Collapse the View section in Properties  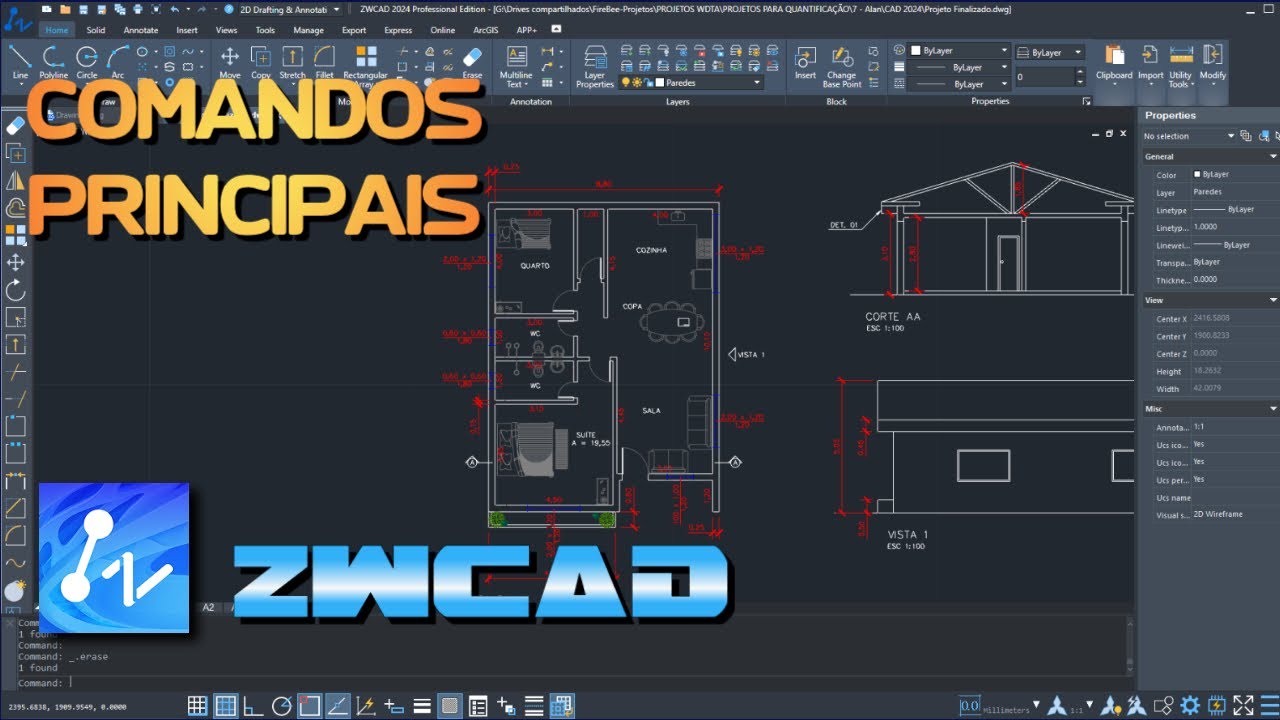pyautogui.click(x=1273, y=300)
